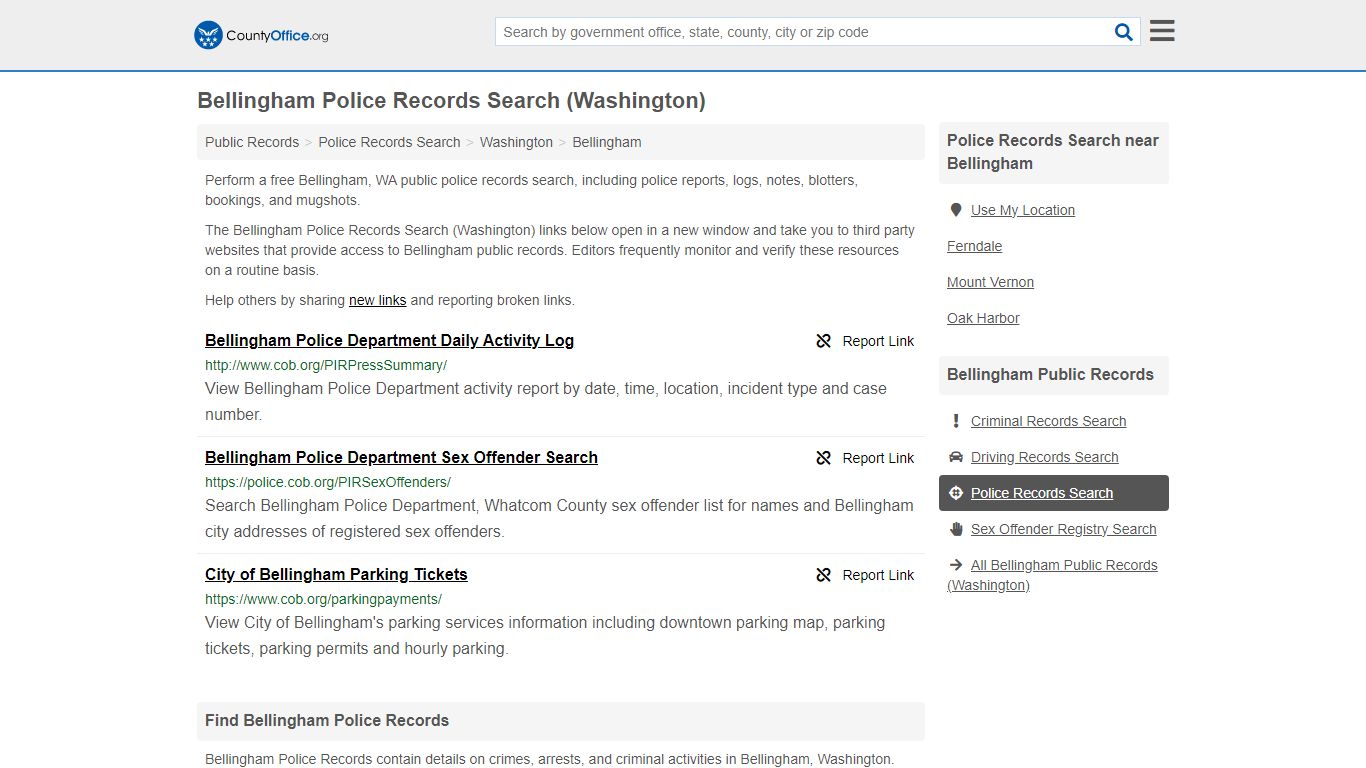Open Bellingham Police Department Daily Activity Log

389,340
